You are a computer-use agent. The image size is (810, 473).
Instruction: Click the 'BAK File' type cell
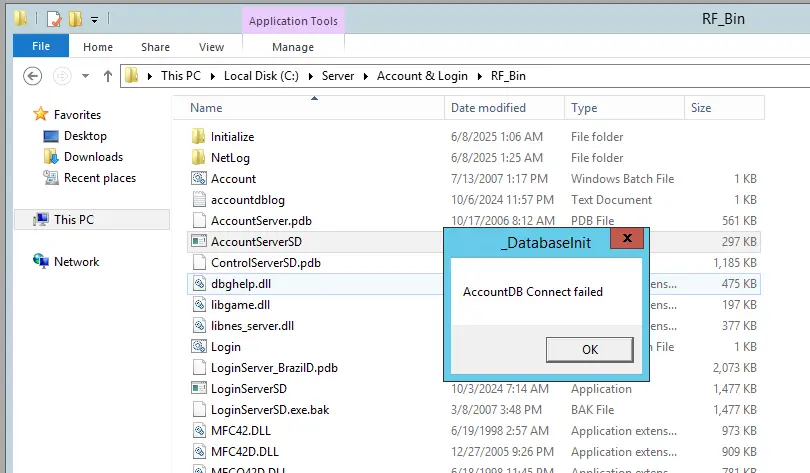pos(592,410)
